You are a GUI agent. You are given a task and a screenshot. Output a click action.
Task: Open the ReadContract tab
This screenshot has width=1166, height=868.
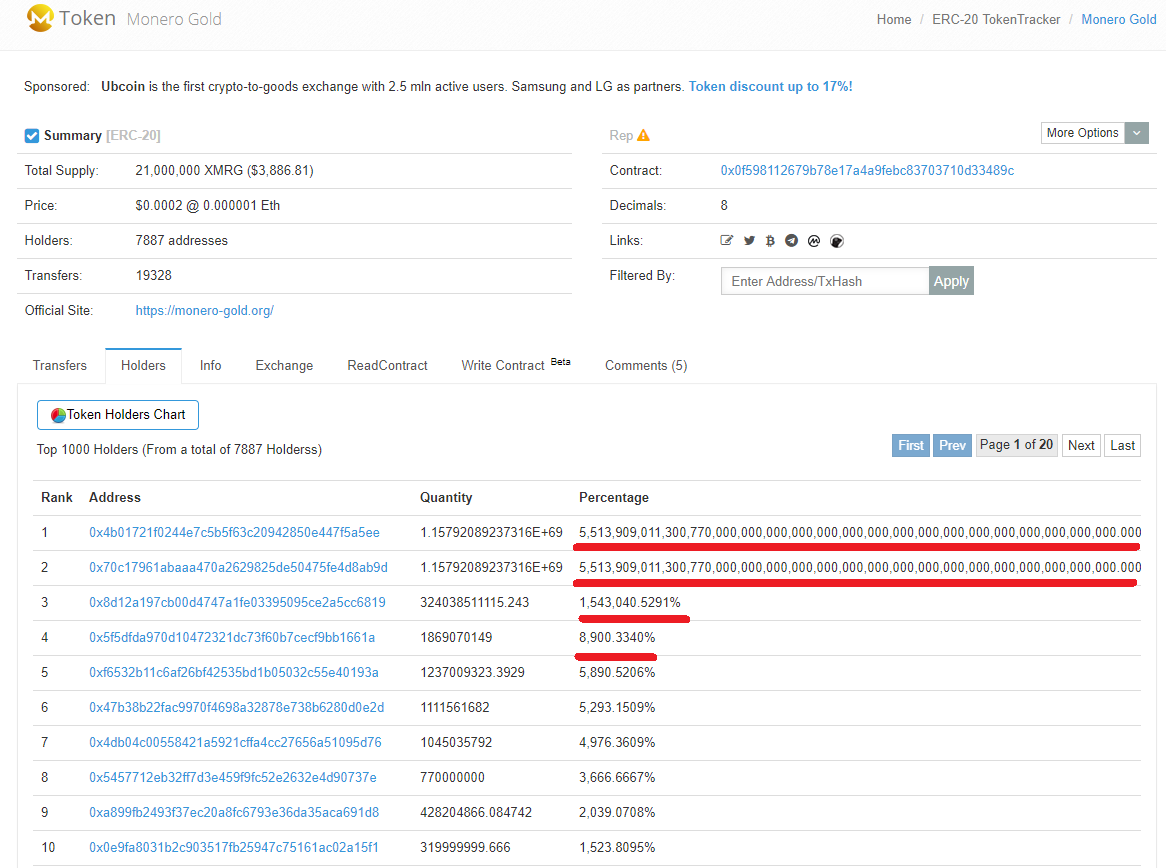[x=387, y=365]
